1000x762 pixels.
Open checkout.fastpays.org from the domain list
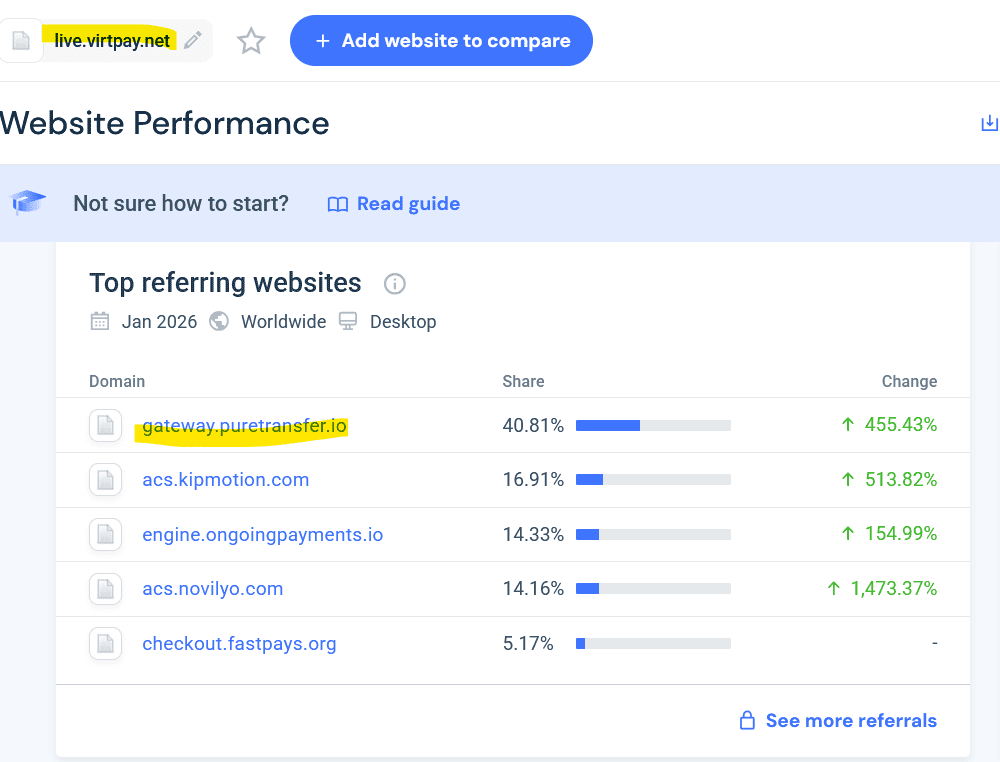coord(239,643)
